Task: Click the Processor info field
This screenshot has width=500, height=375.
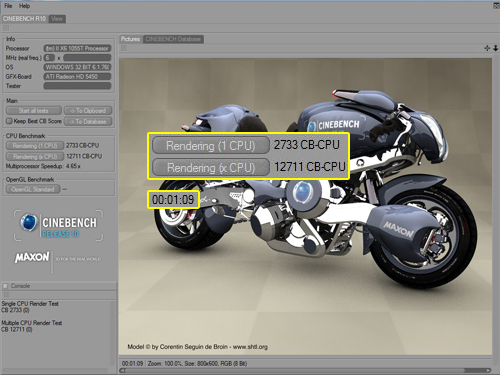Action: [x=77, y=48]
